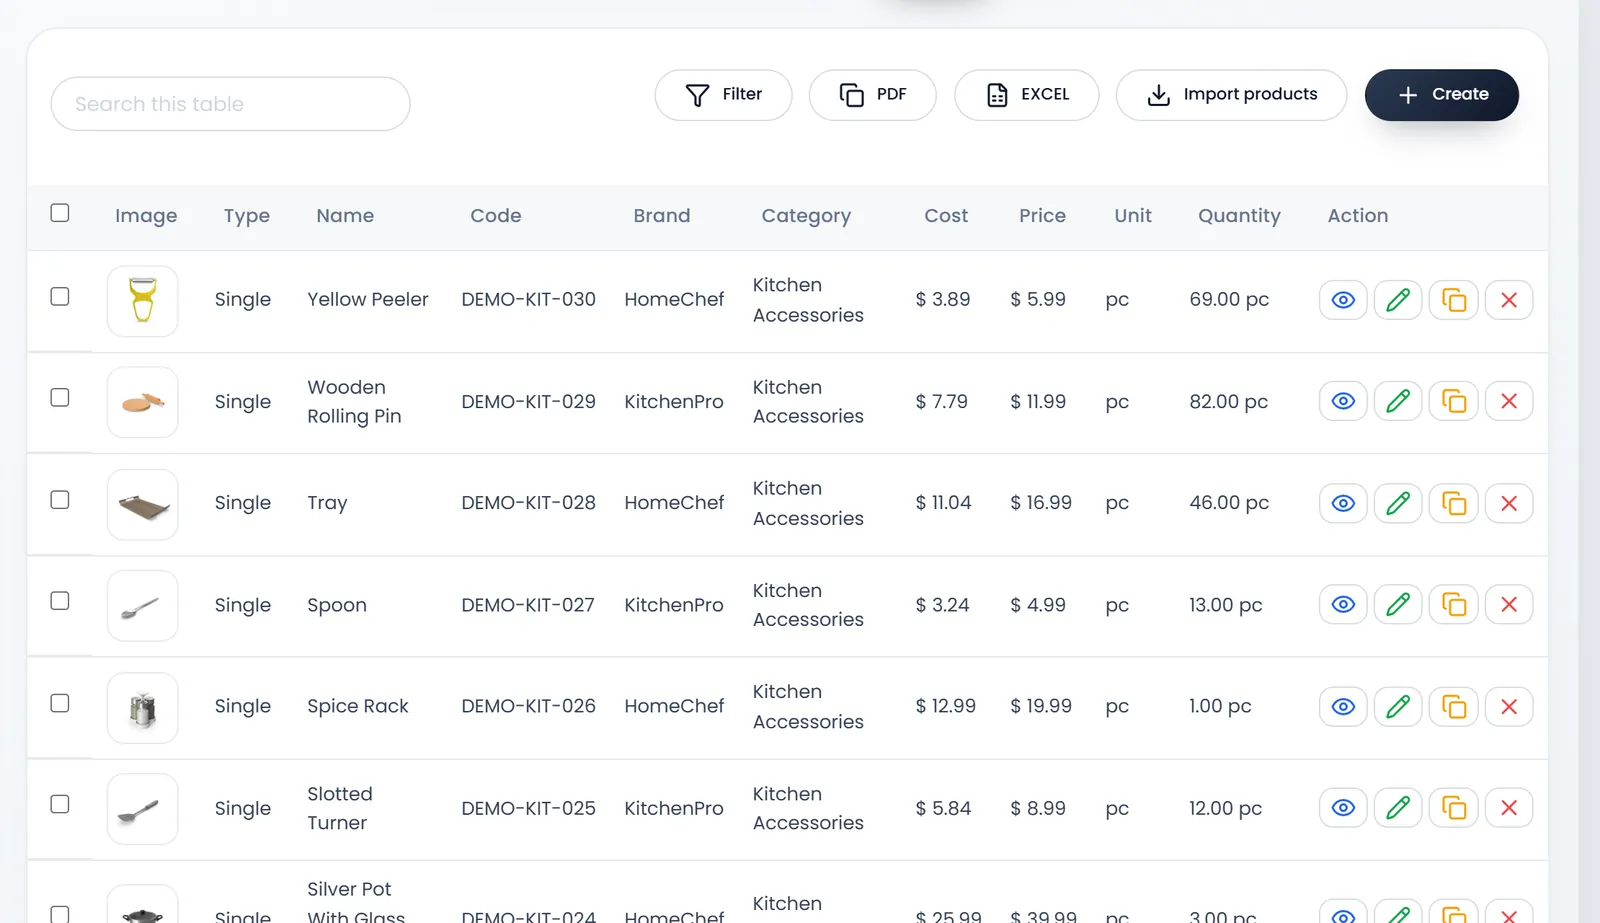Edit the Wooden Rolling Pin row
This screenshot has height=923, width=1600.
pos(1398,401)
